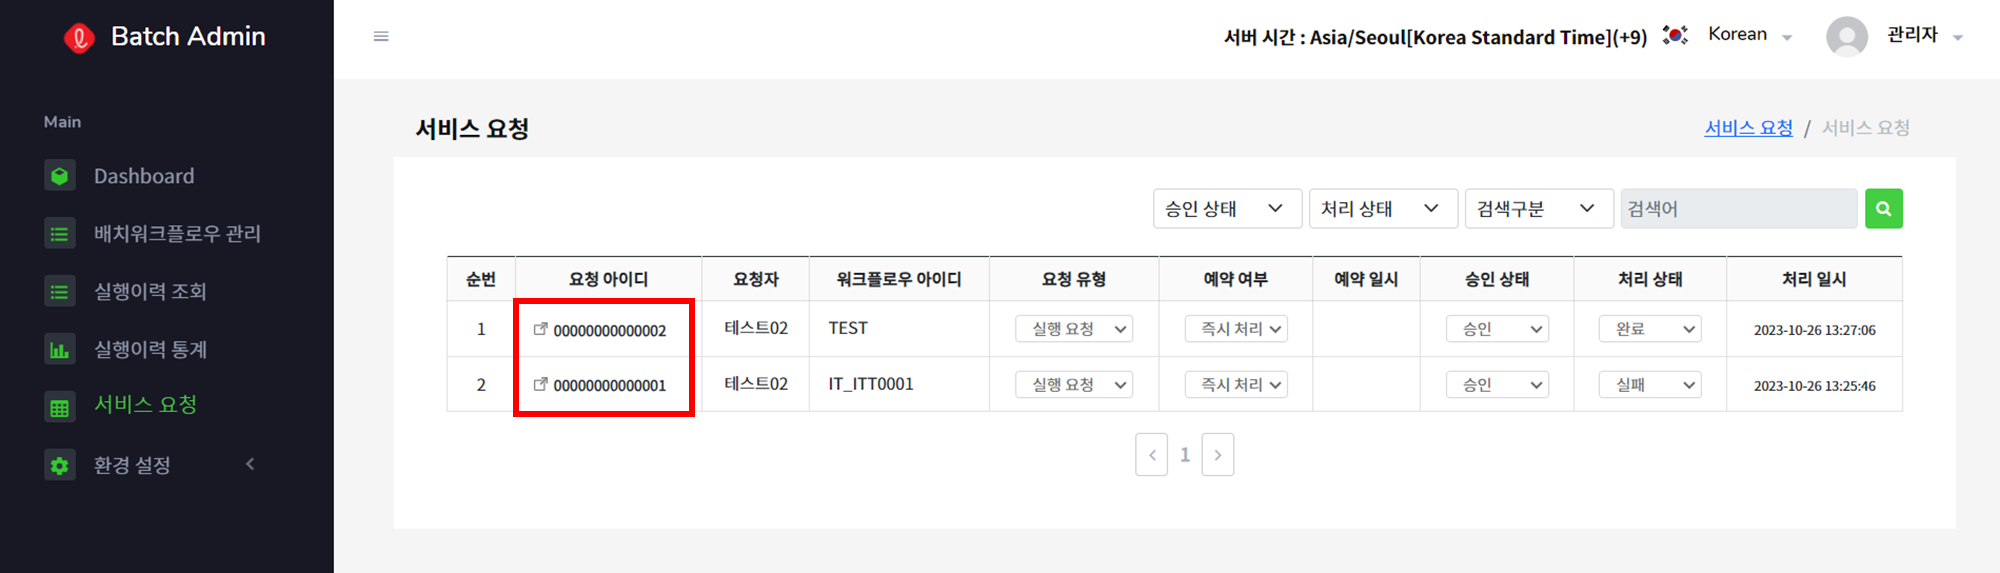Open the 승인 상태 filter dropdown
The height and width of the screenshot is (573, 2000).
click(1227, 208)
